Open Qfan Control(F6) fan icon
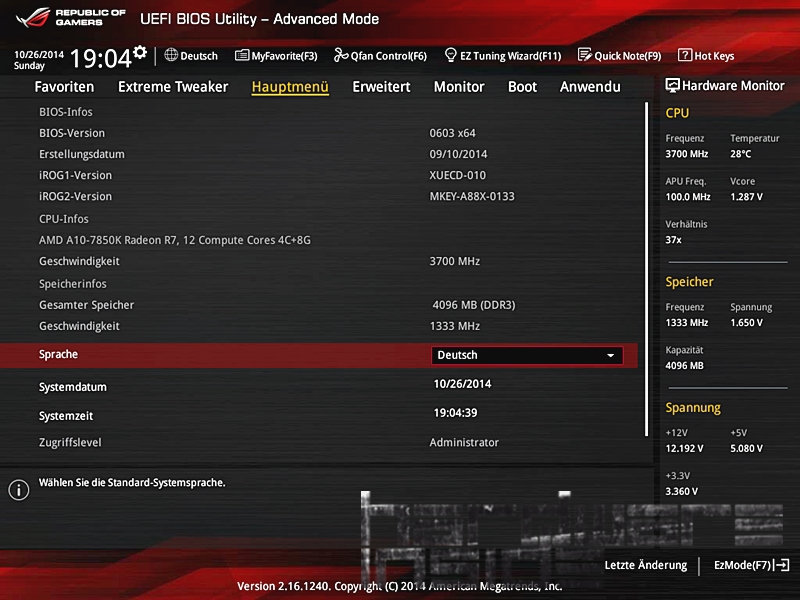800x600 pixels. [x=341, y=56]
